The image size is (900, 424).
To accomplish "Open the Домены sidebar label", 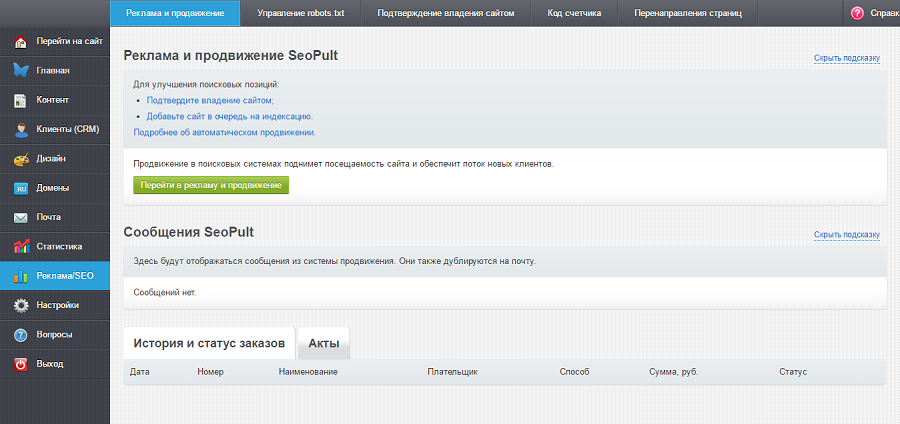I will [53, 188].
